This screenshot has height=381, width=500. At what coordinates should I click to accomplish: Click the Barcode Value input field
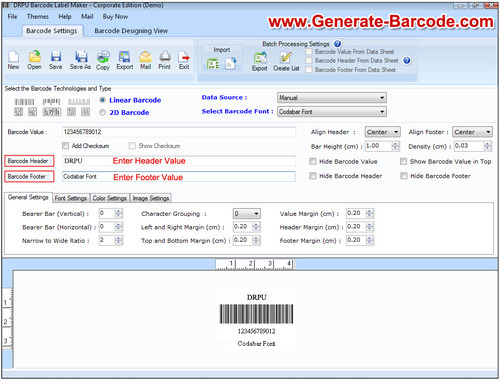pos(179,132)
